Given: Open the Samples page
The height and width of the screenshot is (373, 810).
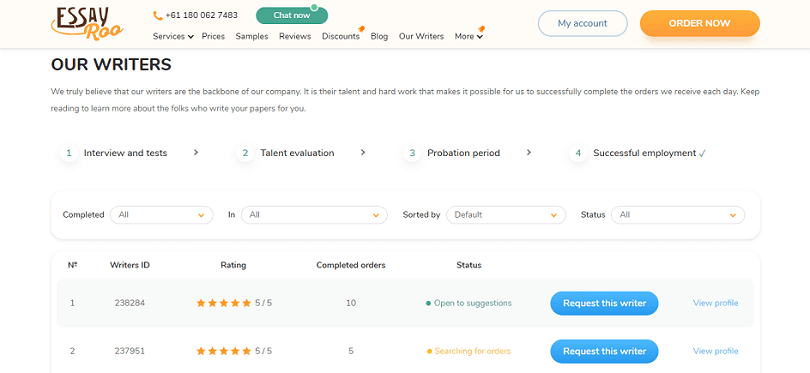Looking at the screenshot, I should pyautogui.click(x=252, y=36).
